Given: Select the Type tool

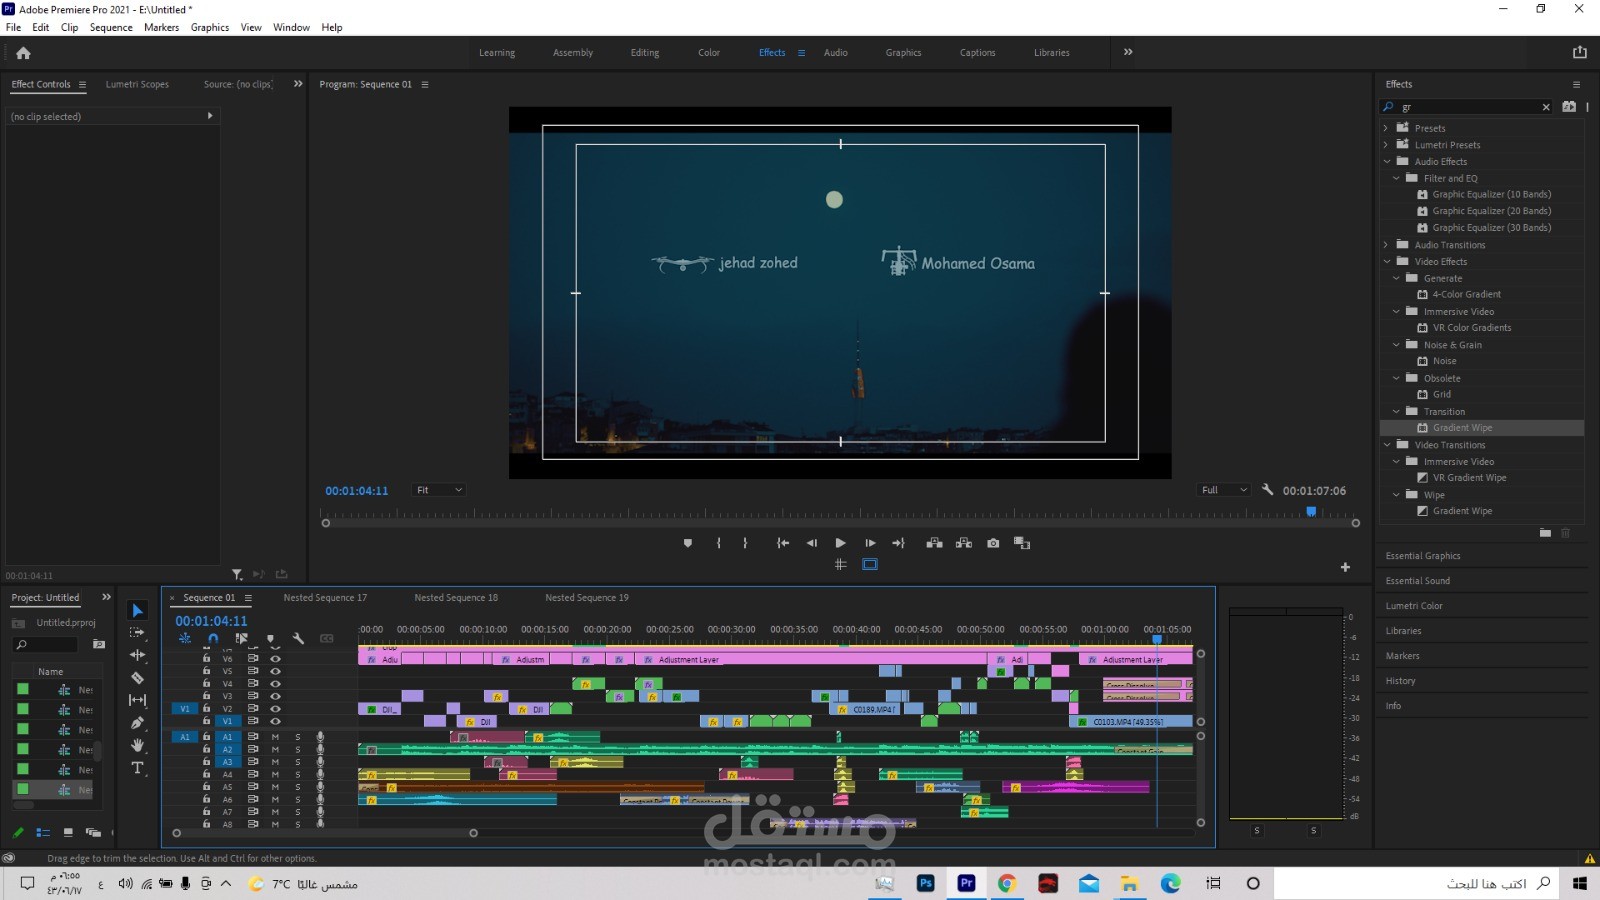Looking at the screenshot, I should [x=138, y=768].
